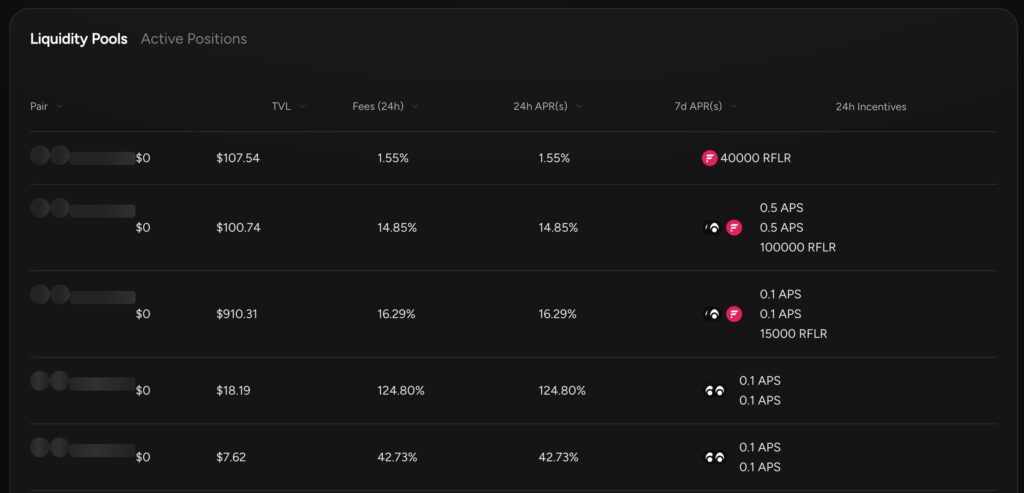Click the token pair icons in the $7.62 row
The height and width of the screenshot is (493, 1024).
(50, 447)
